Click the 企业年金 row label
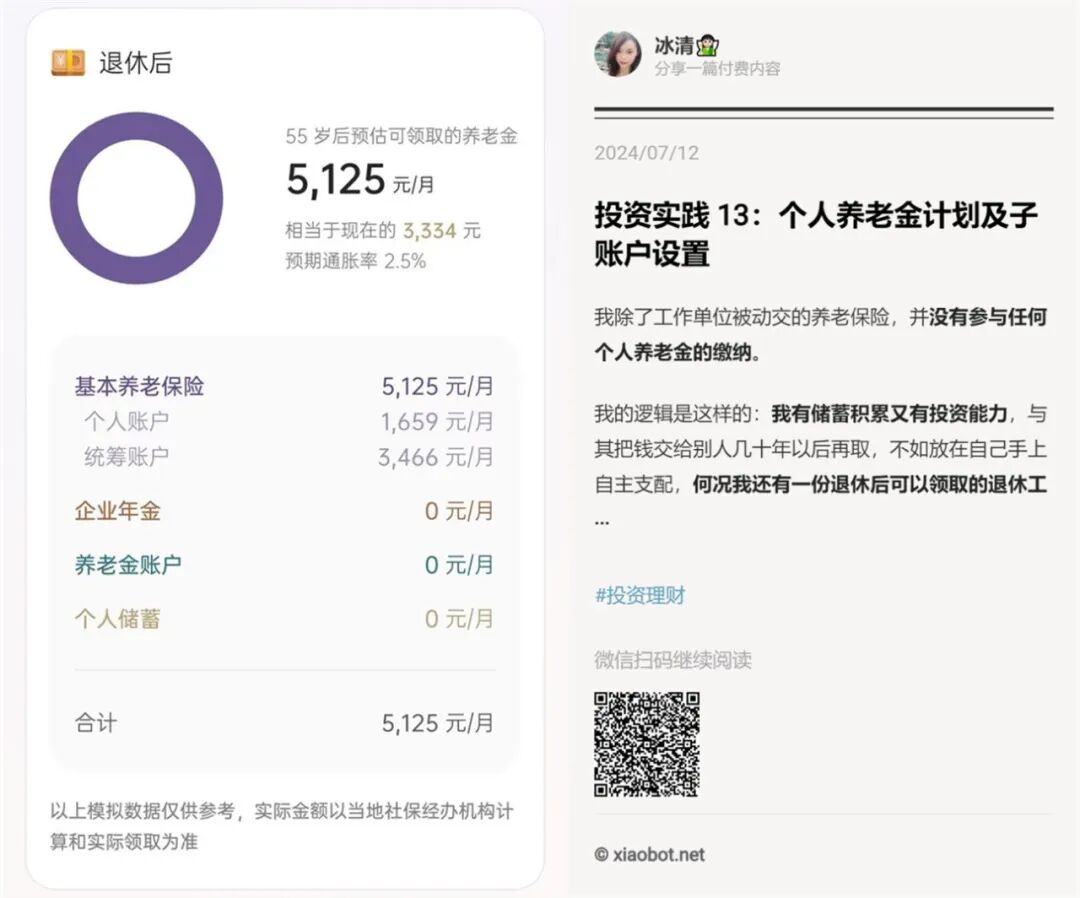Viewport: 1080px width, 898px height. 118,511
